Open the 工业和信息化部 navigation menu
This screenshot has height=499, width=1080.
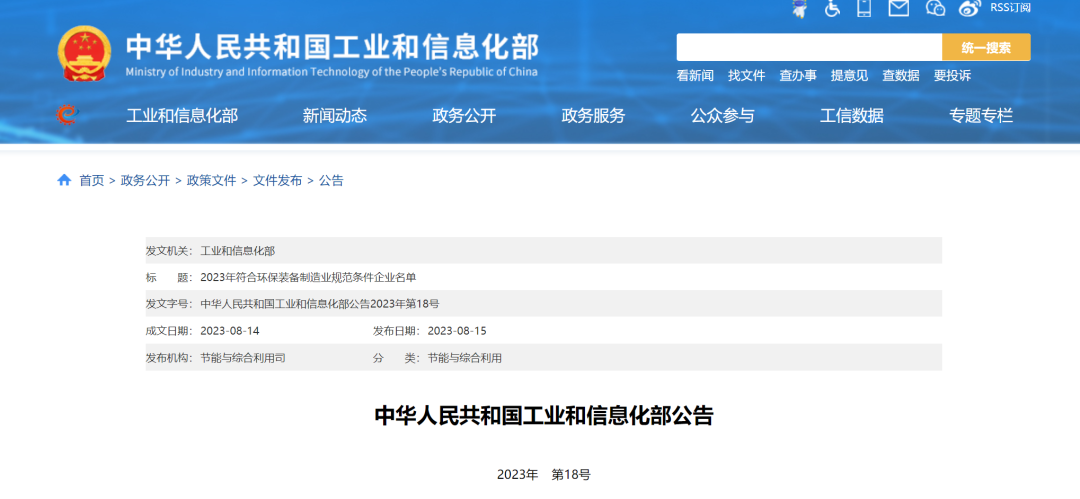182,116
